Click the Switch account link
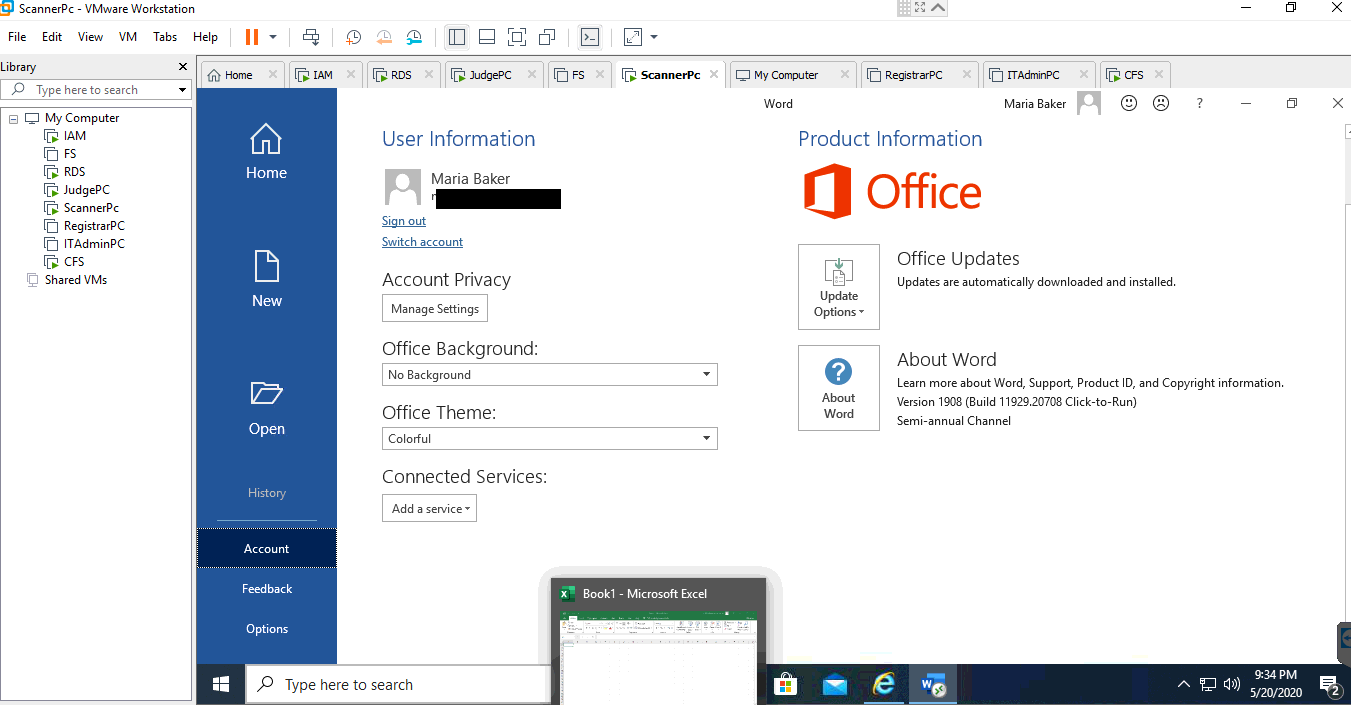 422,242
